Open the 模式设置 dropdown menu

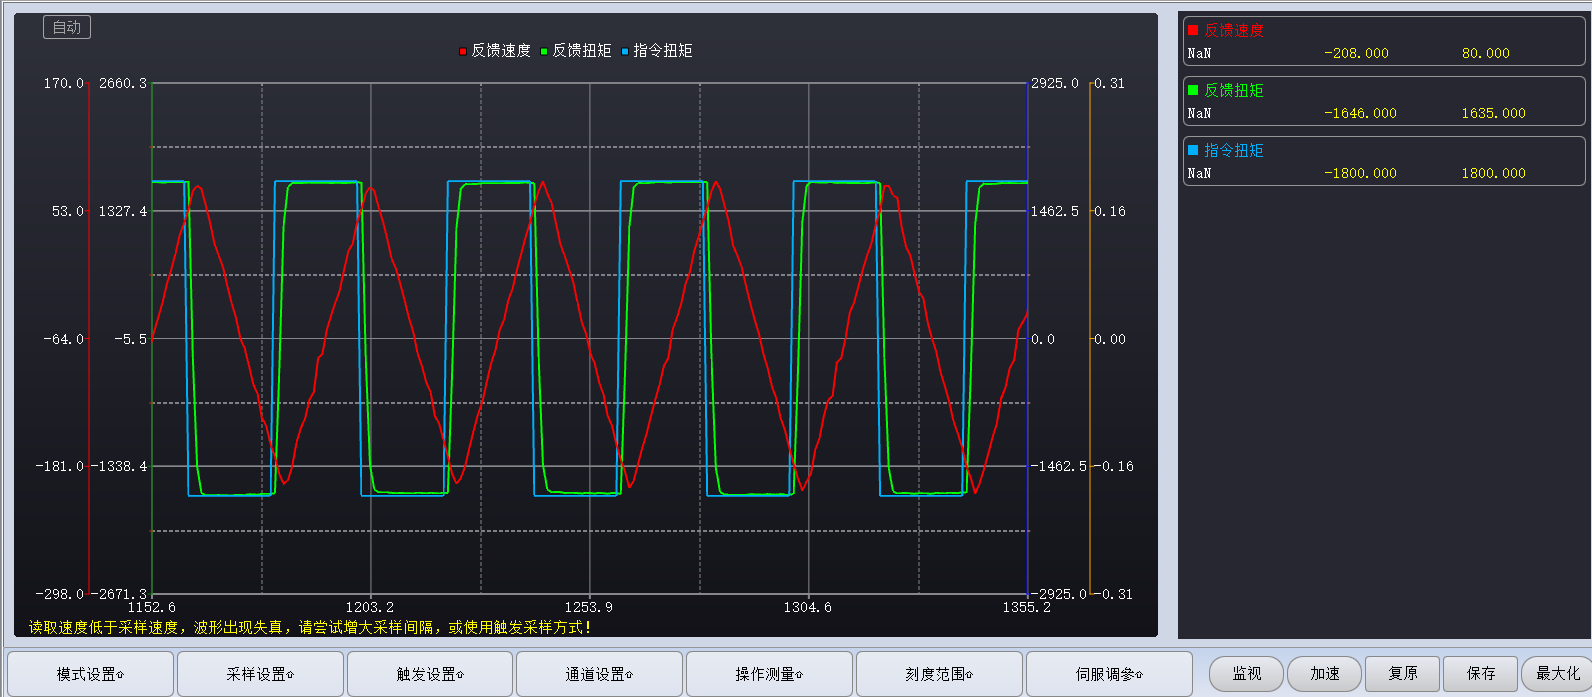point(90,674)
